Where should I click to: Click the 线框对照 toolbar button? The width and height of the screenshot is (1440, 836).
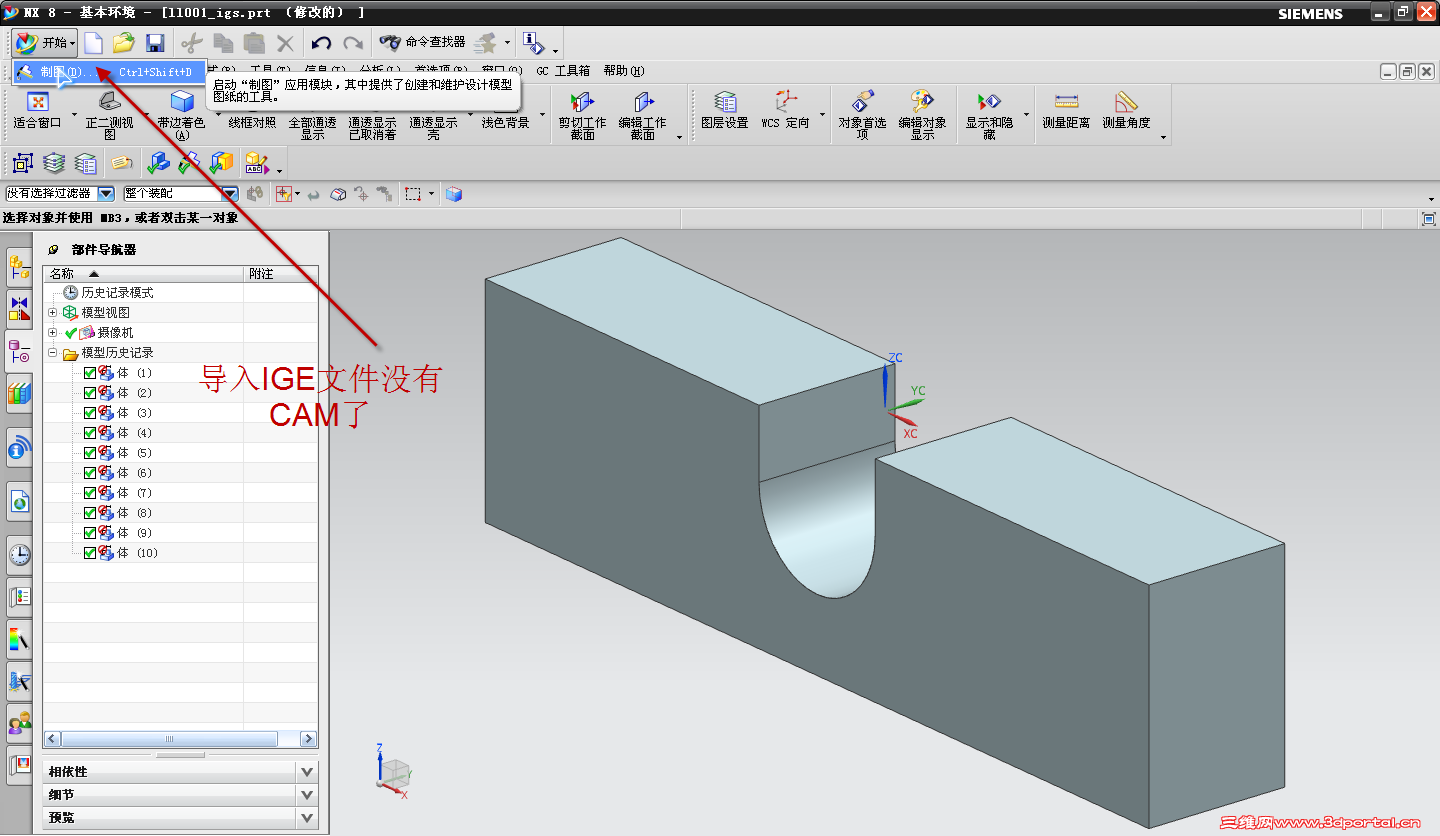tap(252, 122)
